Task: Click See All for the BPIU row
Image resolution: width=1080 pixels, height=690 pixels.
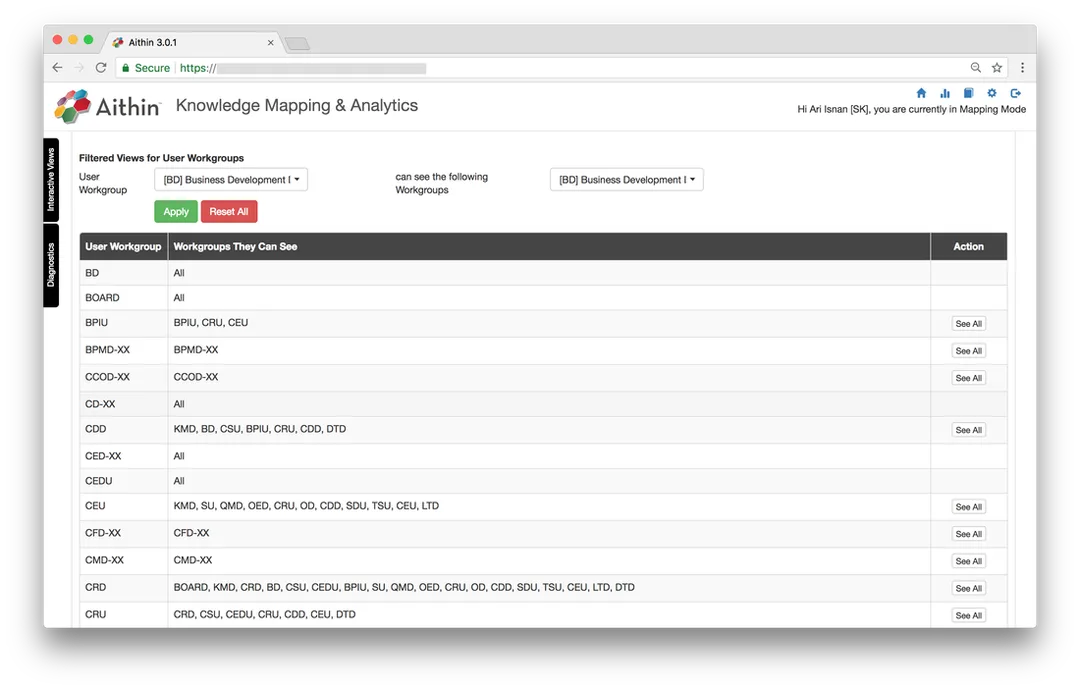Action: click(968, 324)
